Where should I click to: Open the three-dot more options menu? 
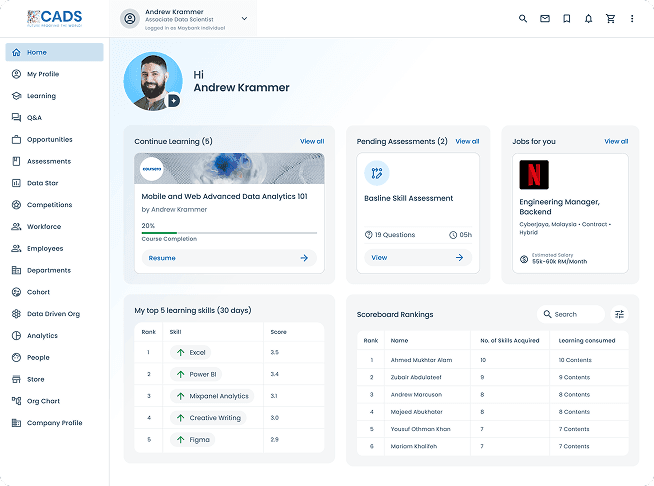point(632,19)
